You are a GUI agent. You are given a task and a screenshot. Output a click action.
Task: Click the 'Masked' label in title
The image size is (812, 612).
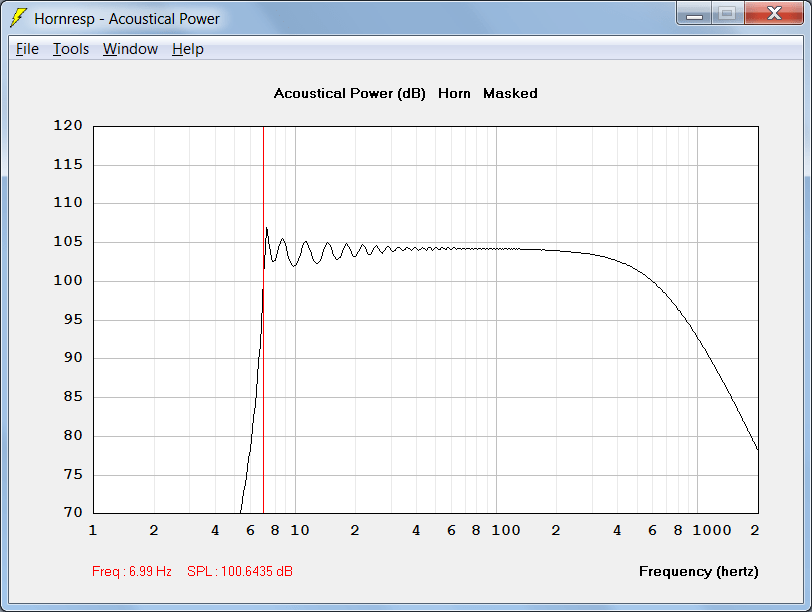click(510, 94)
